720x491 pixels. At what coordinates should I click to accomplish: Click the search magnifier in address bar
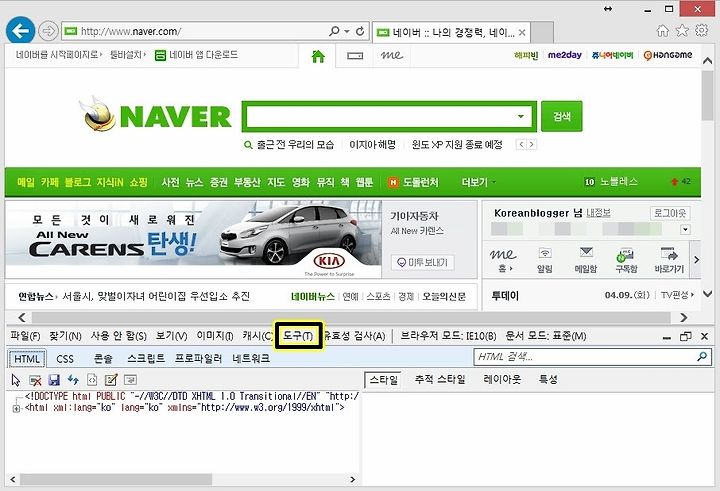point(334,31)
